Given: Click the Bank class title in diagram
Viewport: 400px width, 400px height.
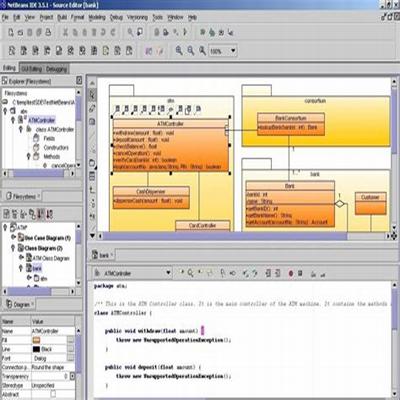Looking at the screenshot, I should pyautogui.click(x=290, y=186).
